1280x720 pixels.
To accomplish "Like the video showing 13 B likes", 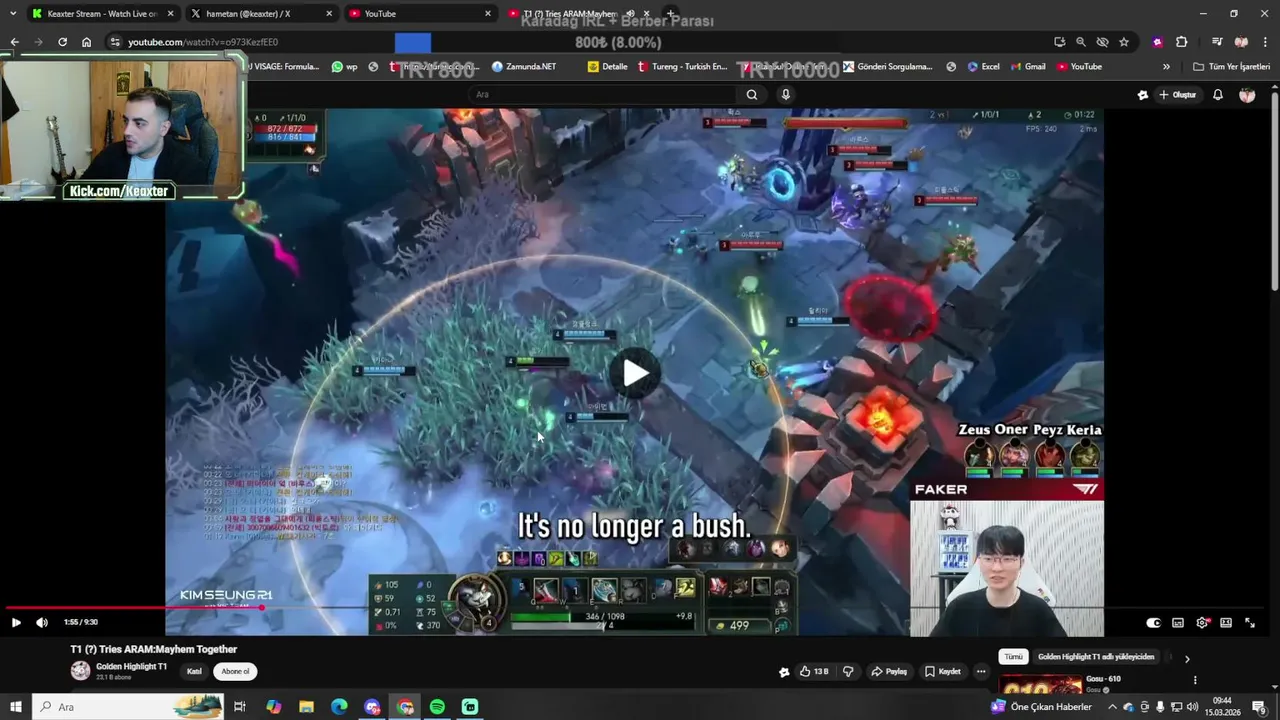I will click(816, 672).
